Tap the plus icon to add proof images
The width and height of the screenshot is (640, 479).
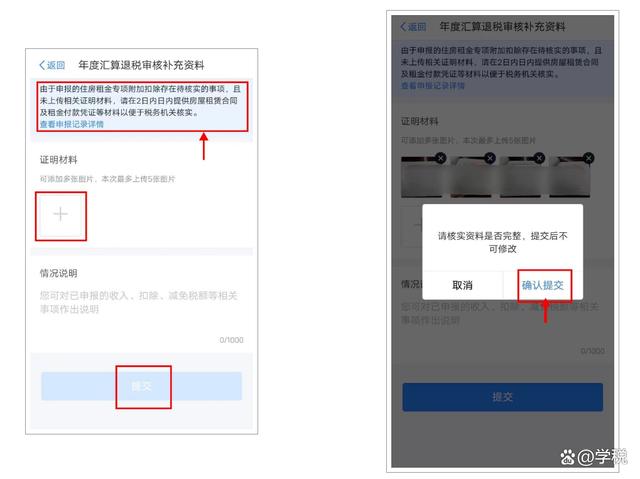pos(61,214)
